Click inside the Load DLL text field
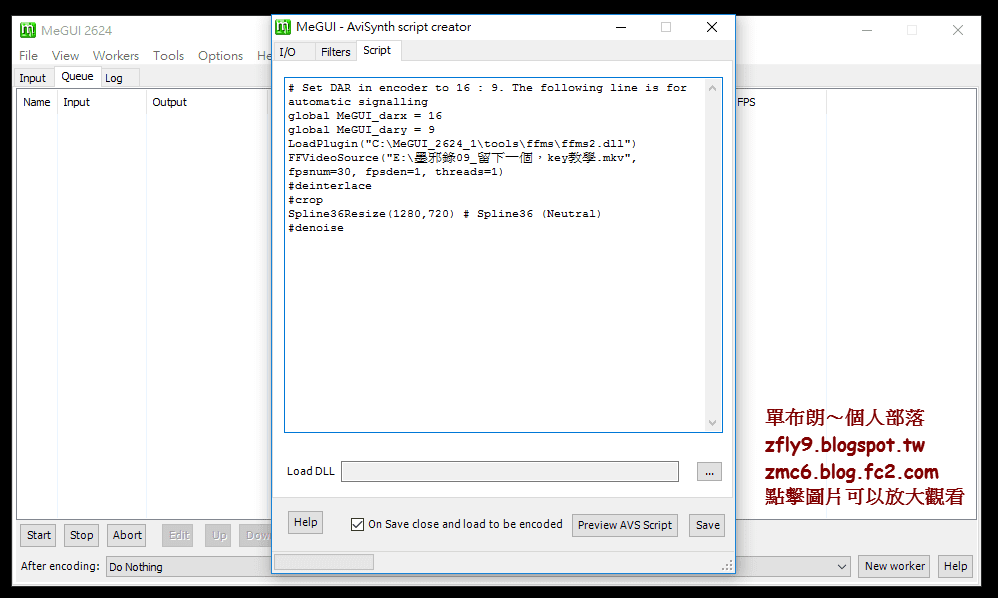 coord(510,472)
